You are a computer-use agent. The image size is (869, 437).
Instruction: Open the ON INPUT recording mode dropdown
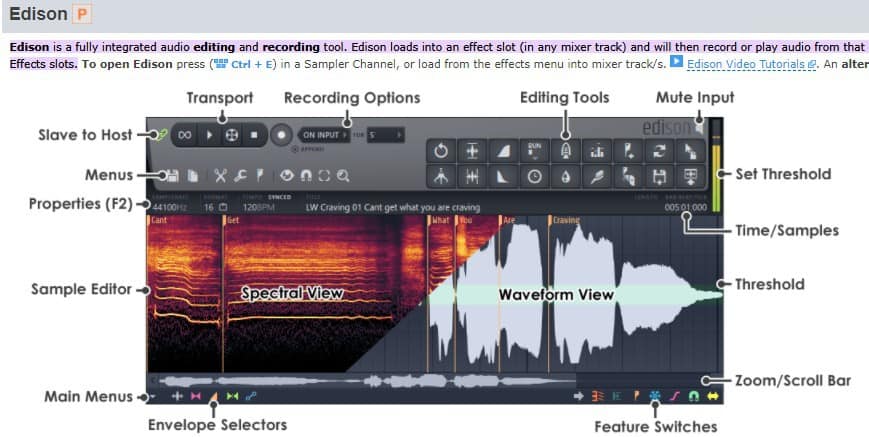[x=324, y=135]
